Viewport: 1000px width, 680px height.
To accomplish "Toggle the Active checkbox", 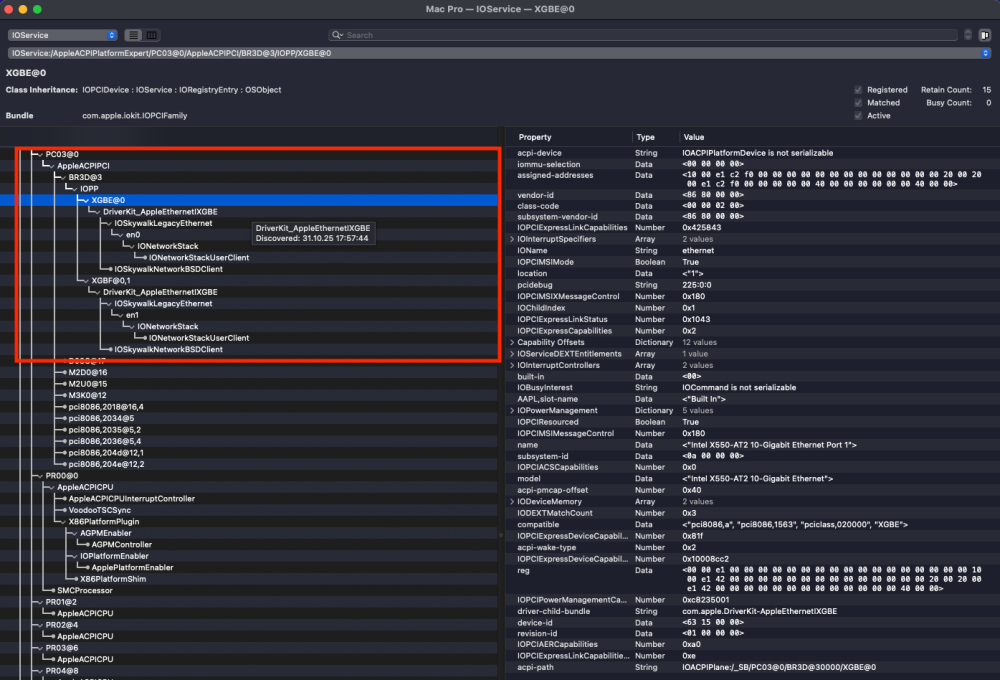I will click(x=858, y=115).
